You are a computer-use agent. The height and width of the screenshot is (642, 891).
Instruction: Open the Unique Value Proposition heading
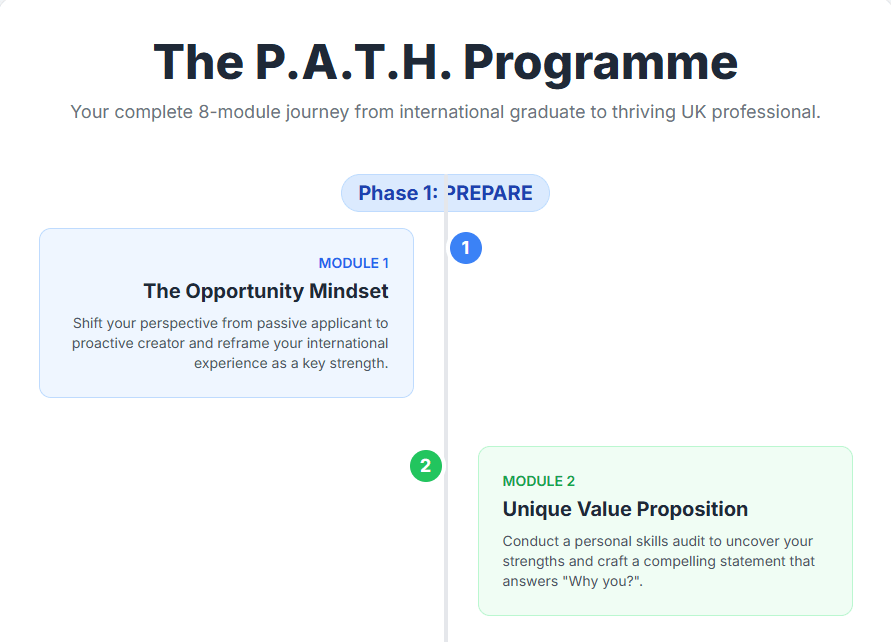coord(625,509)
